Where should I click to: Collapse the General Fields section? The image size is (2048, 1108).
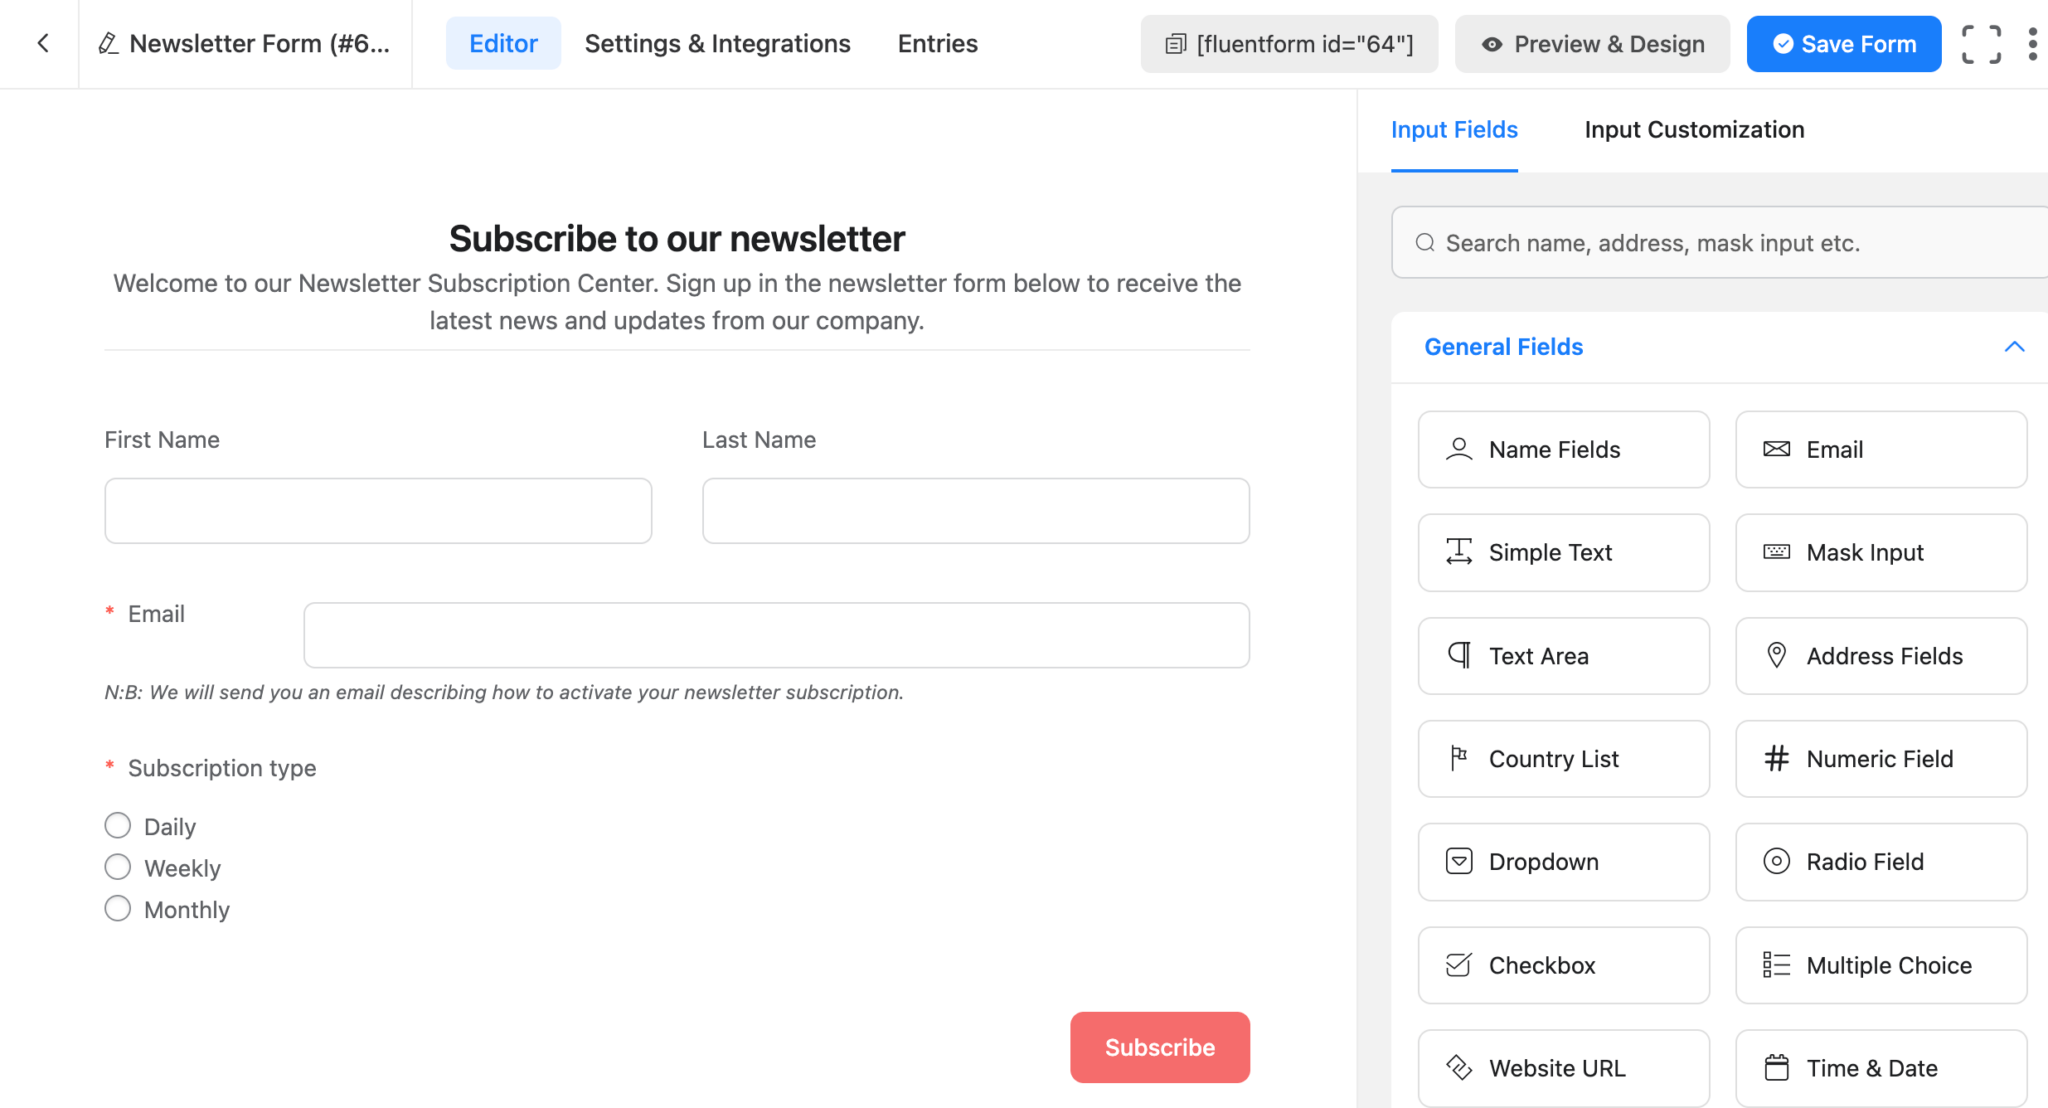pyautogui.click(x=2013, y=346)
